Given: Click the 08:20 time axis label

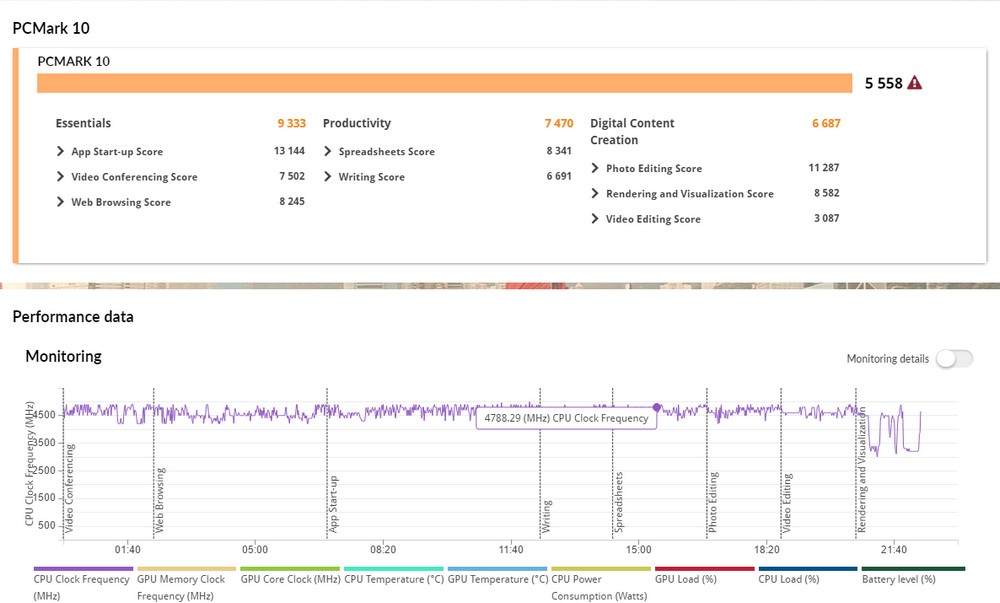Looking at the screenshot, I should 383,549.
